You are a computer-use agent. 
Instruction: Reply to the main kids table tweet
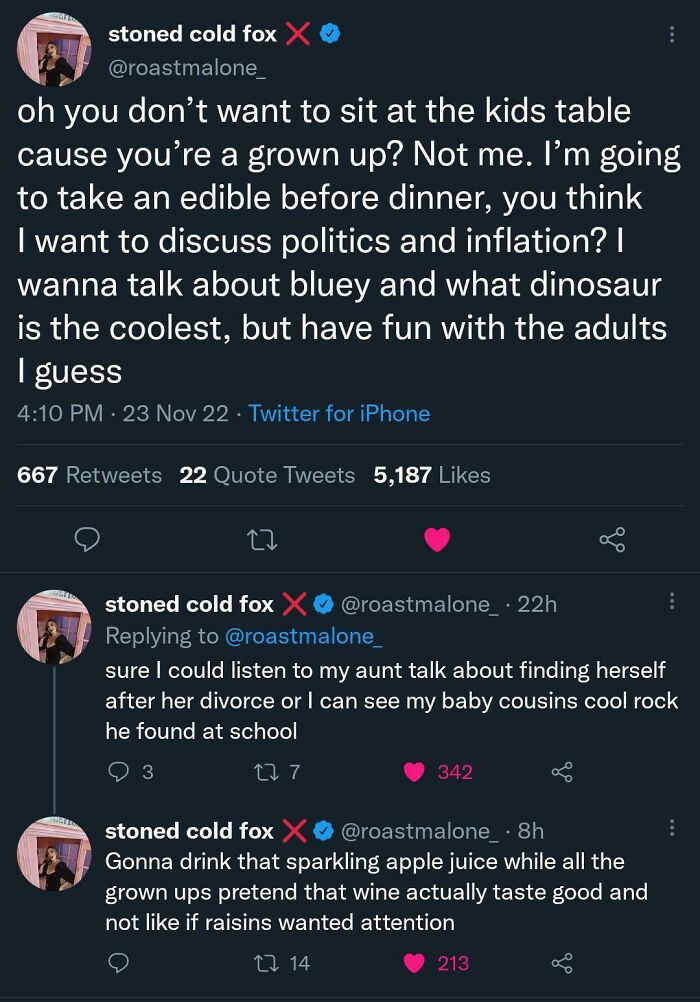tap(88, 541)
